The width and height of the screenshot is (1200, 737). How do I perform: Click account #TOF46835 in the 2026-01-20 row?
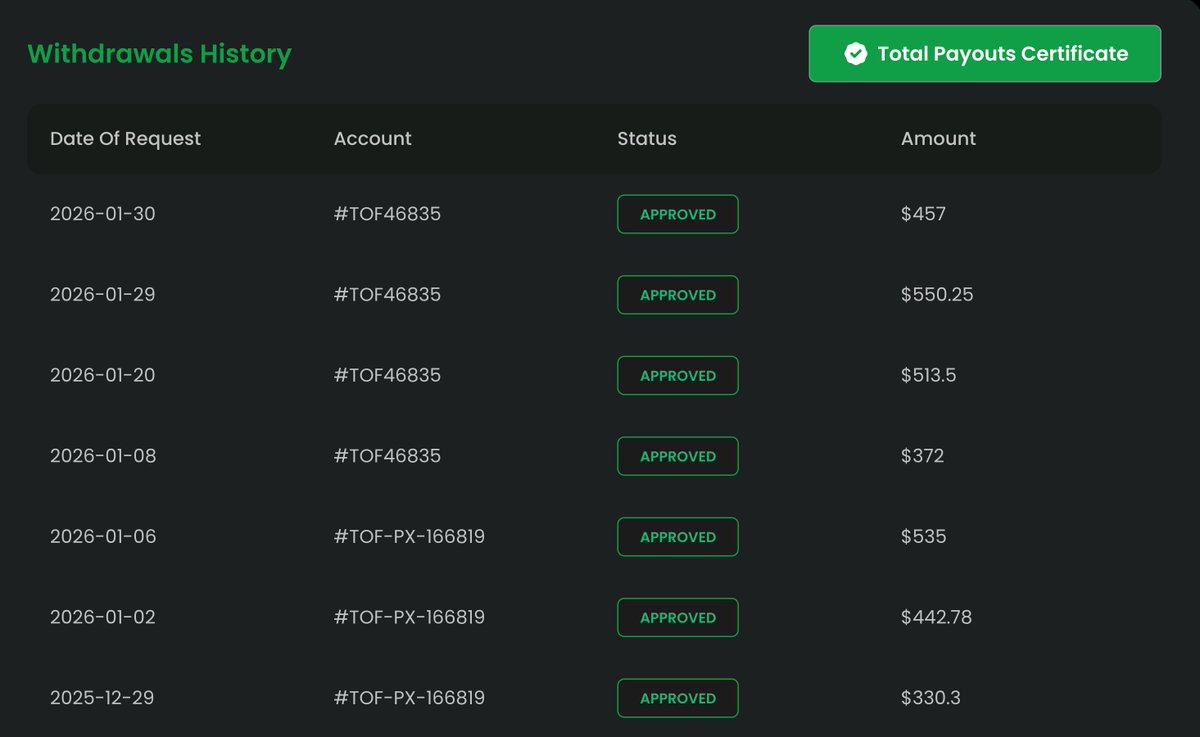click(x=387, y=375)
